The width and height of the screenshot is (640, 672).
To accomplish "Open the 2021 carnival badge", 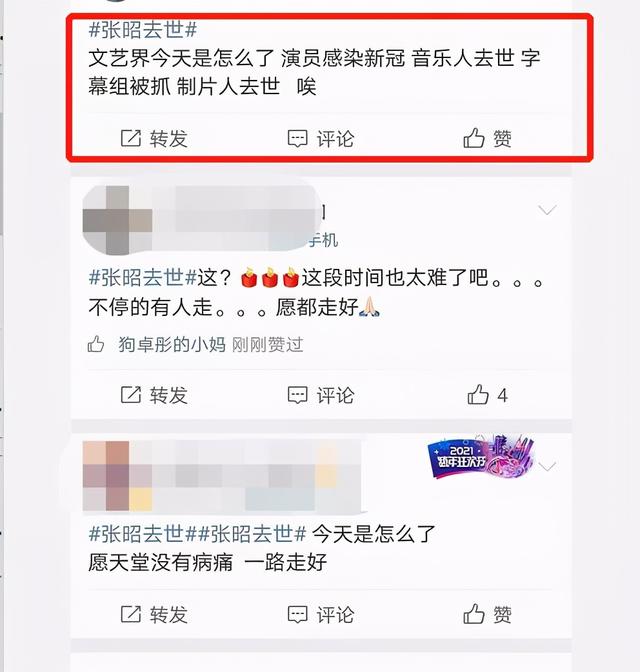I will pyautogui.click(x=481, y=457).
